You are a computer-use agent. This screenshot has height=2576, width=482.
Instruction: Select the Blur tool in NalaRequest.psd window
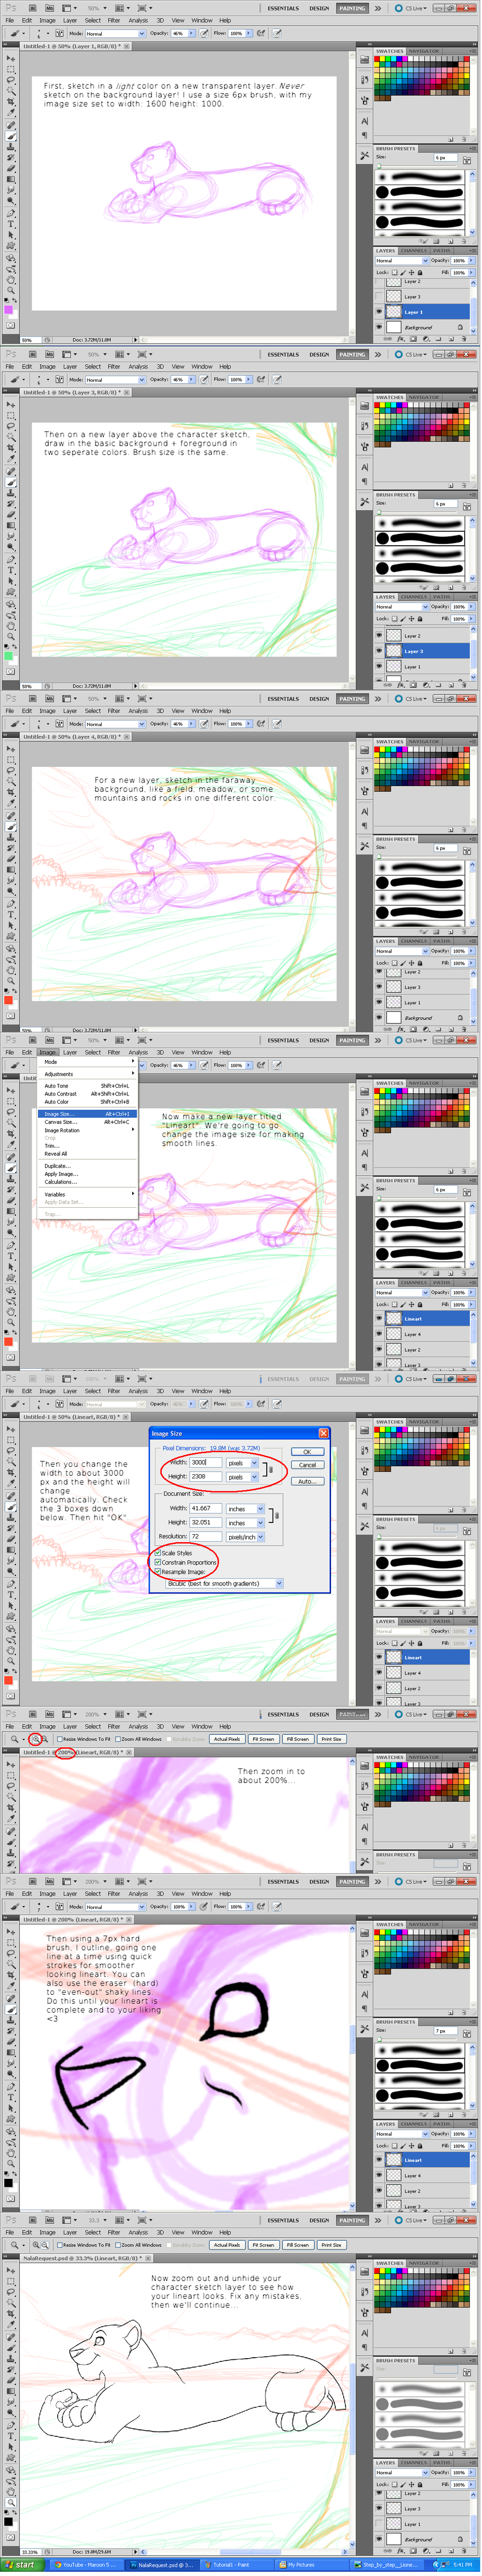(x=11, y=2402)
